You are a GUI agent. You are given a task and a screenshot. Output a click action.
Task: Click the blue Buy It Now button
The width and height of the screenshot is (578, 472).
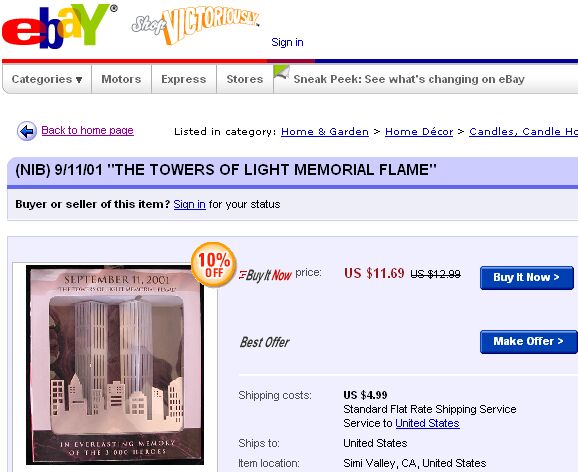click(x=527, y=278)
